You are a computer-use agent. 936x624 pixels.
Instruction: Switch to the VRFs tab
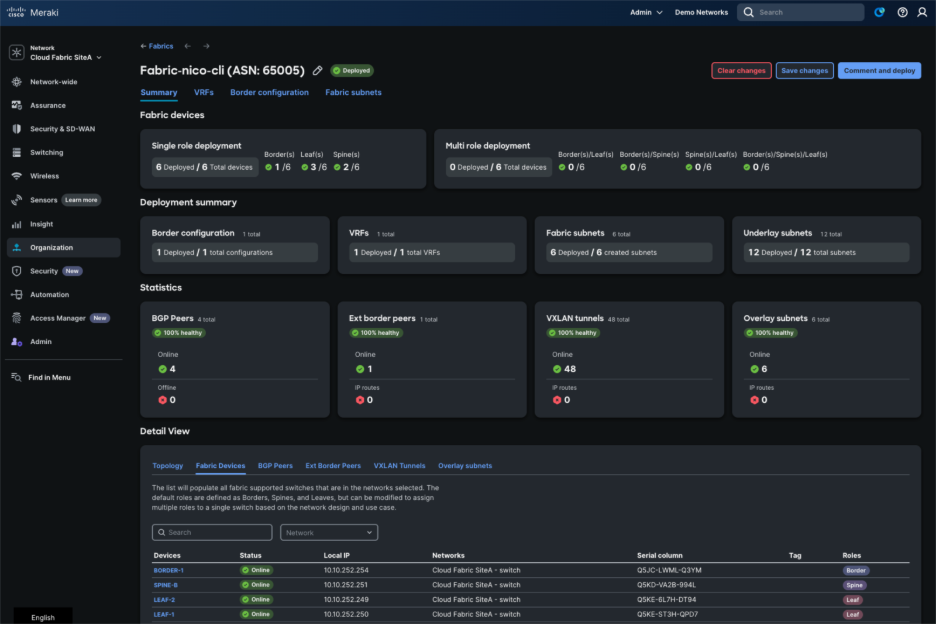point(204,92)
